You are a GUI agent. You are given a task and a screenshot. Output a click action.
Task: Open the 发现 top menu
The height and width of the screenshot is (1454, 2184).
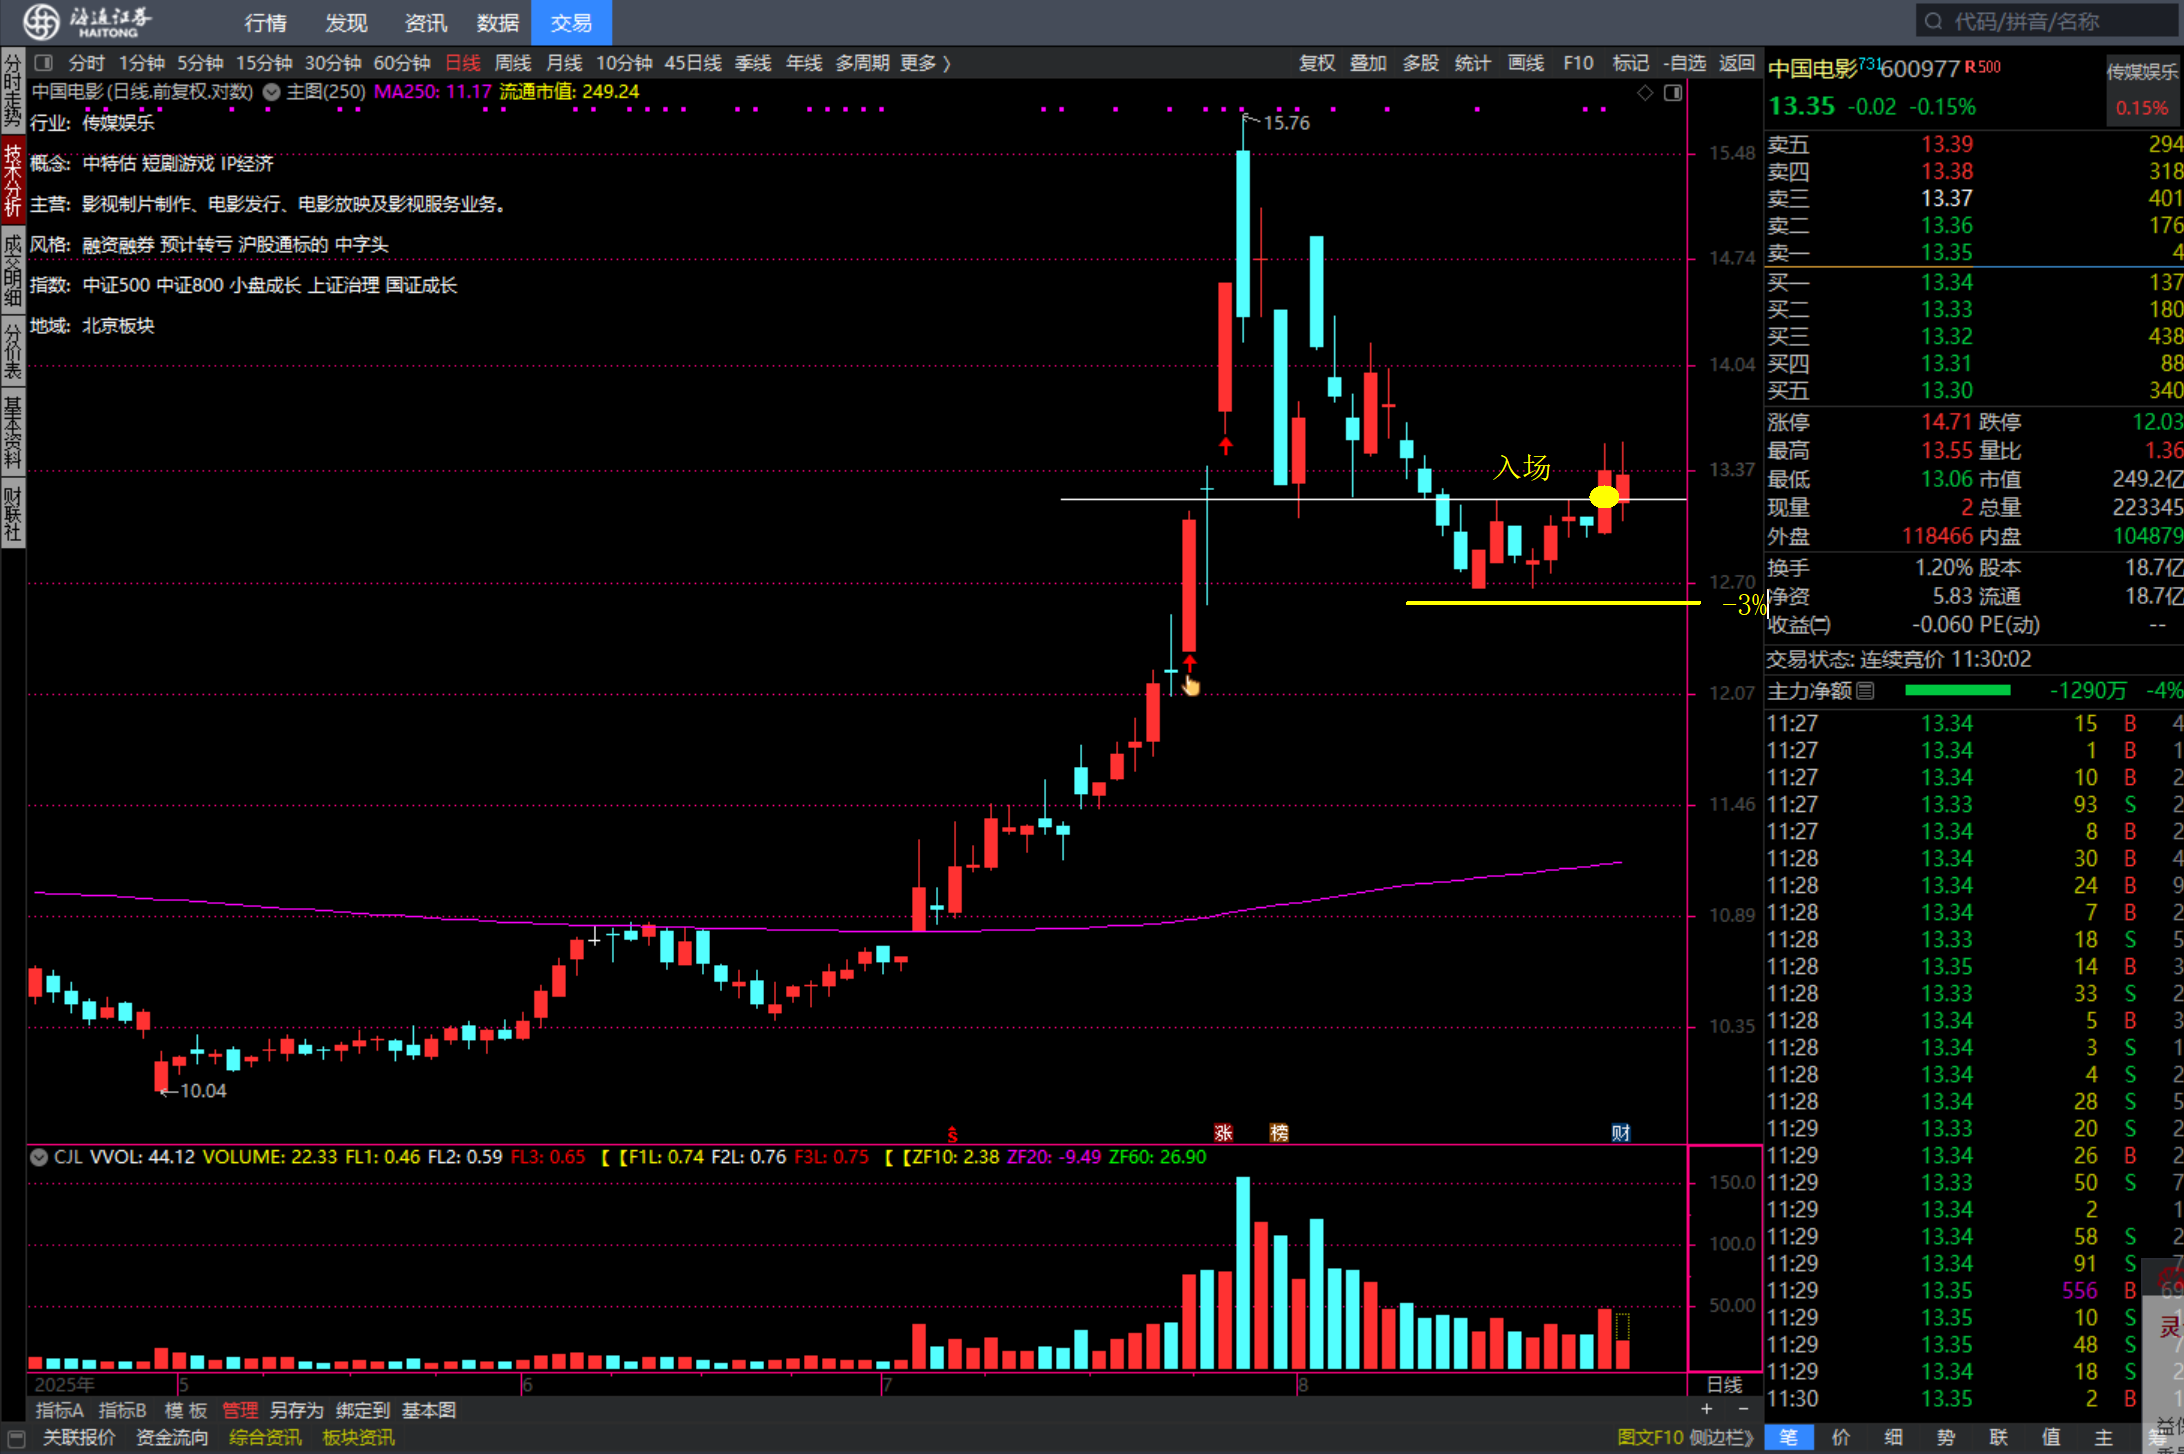pyautogui.click(x=346, y=22)
